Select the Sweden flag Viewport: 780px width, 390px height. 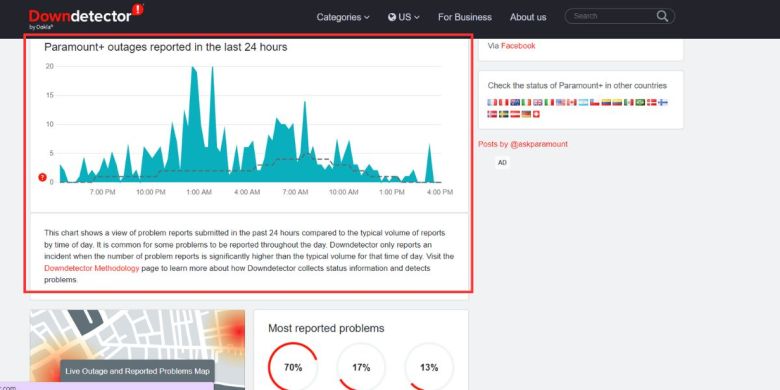tap(503, 114)
